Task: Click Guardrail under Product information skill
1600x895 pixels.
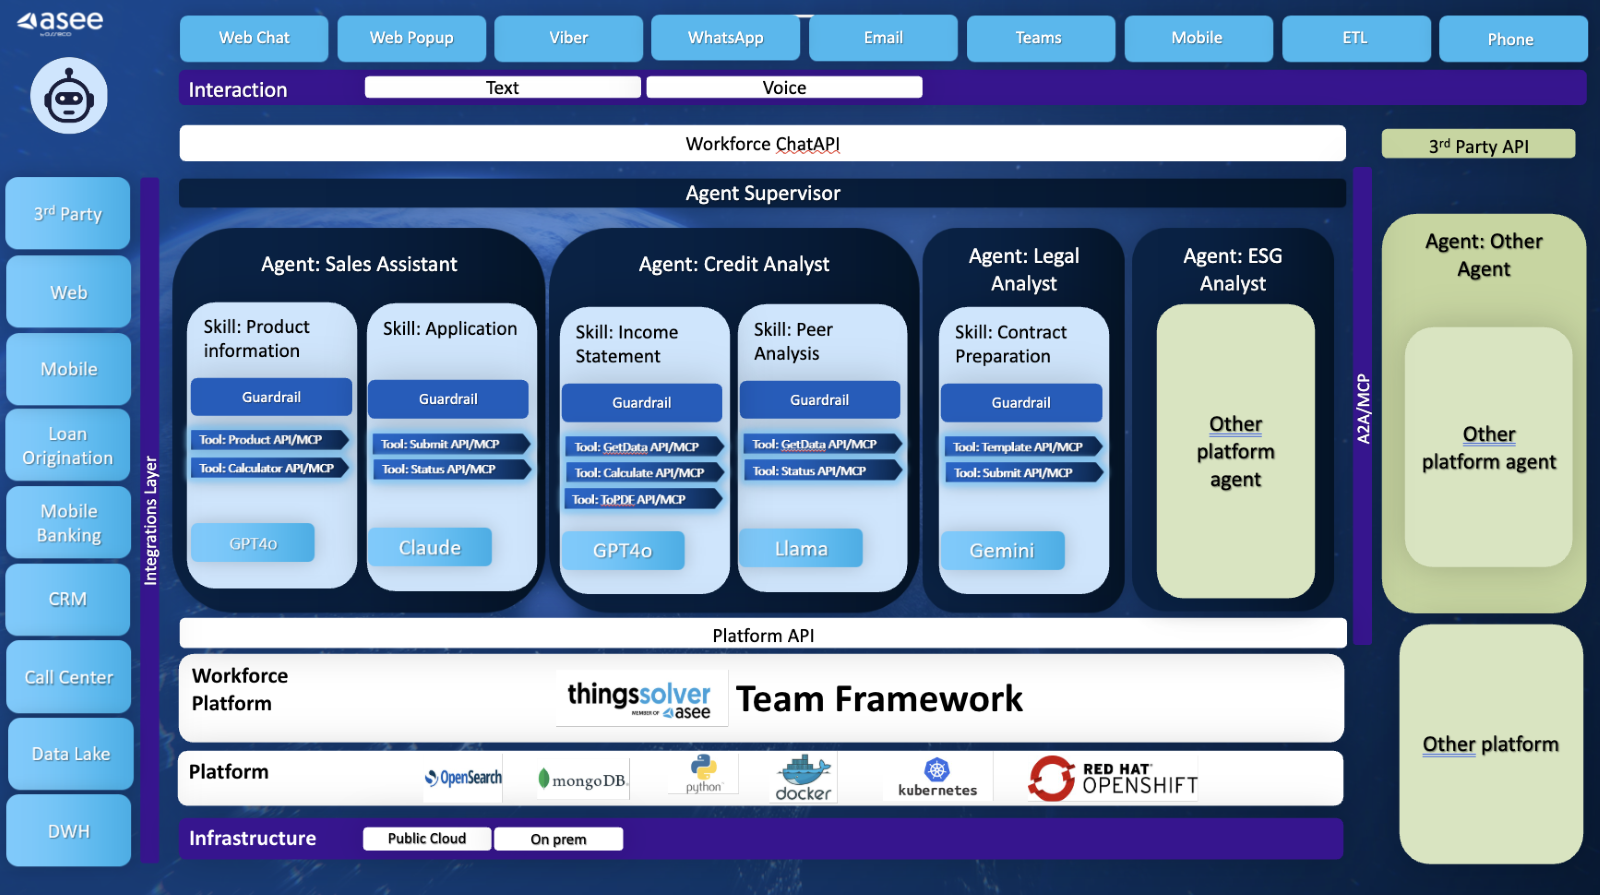Action: point(271,397)
